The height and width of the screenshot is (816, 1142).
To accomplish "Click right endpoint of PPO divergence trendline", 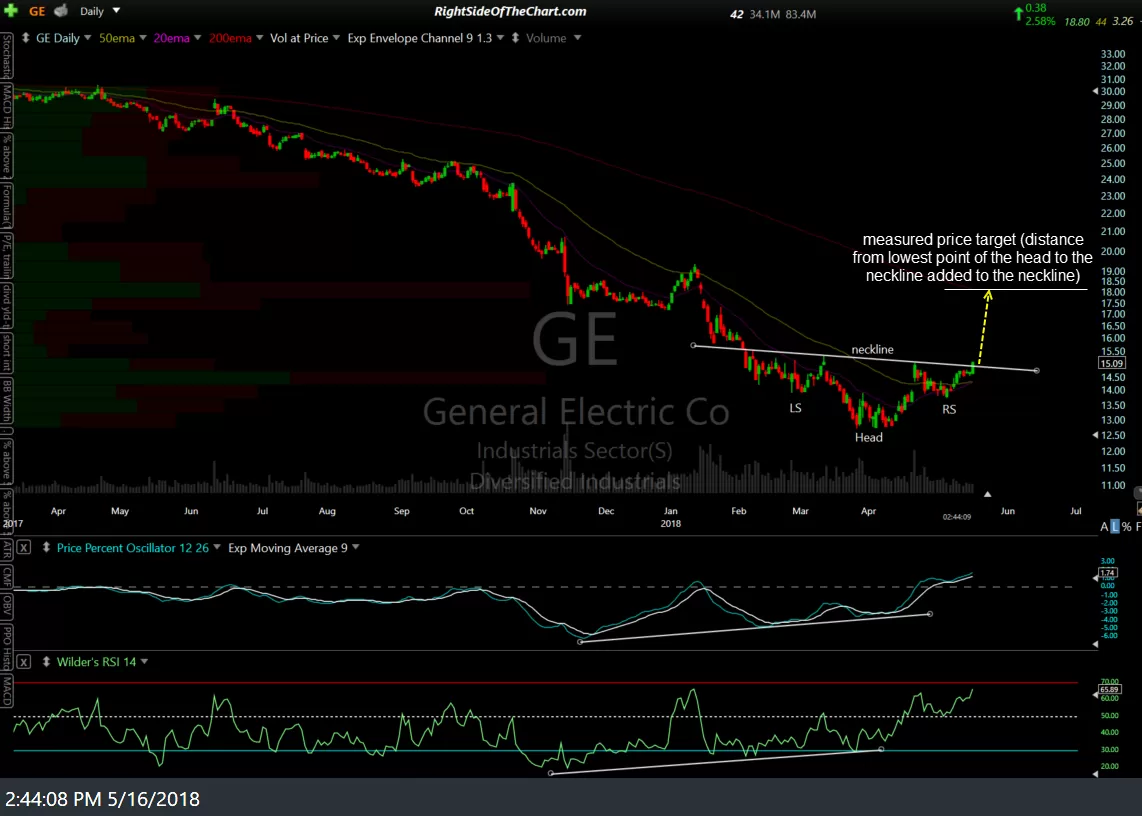I will (930, 614).
